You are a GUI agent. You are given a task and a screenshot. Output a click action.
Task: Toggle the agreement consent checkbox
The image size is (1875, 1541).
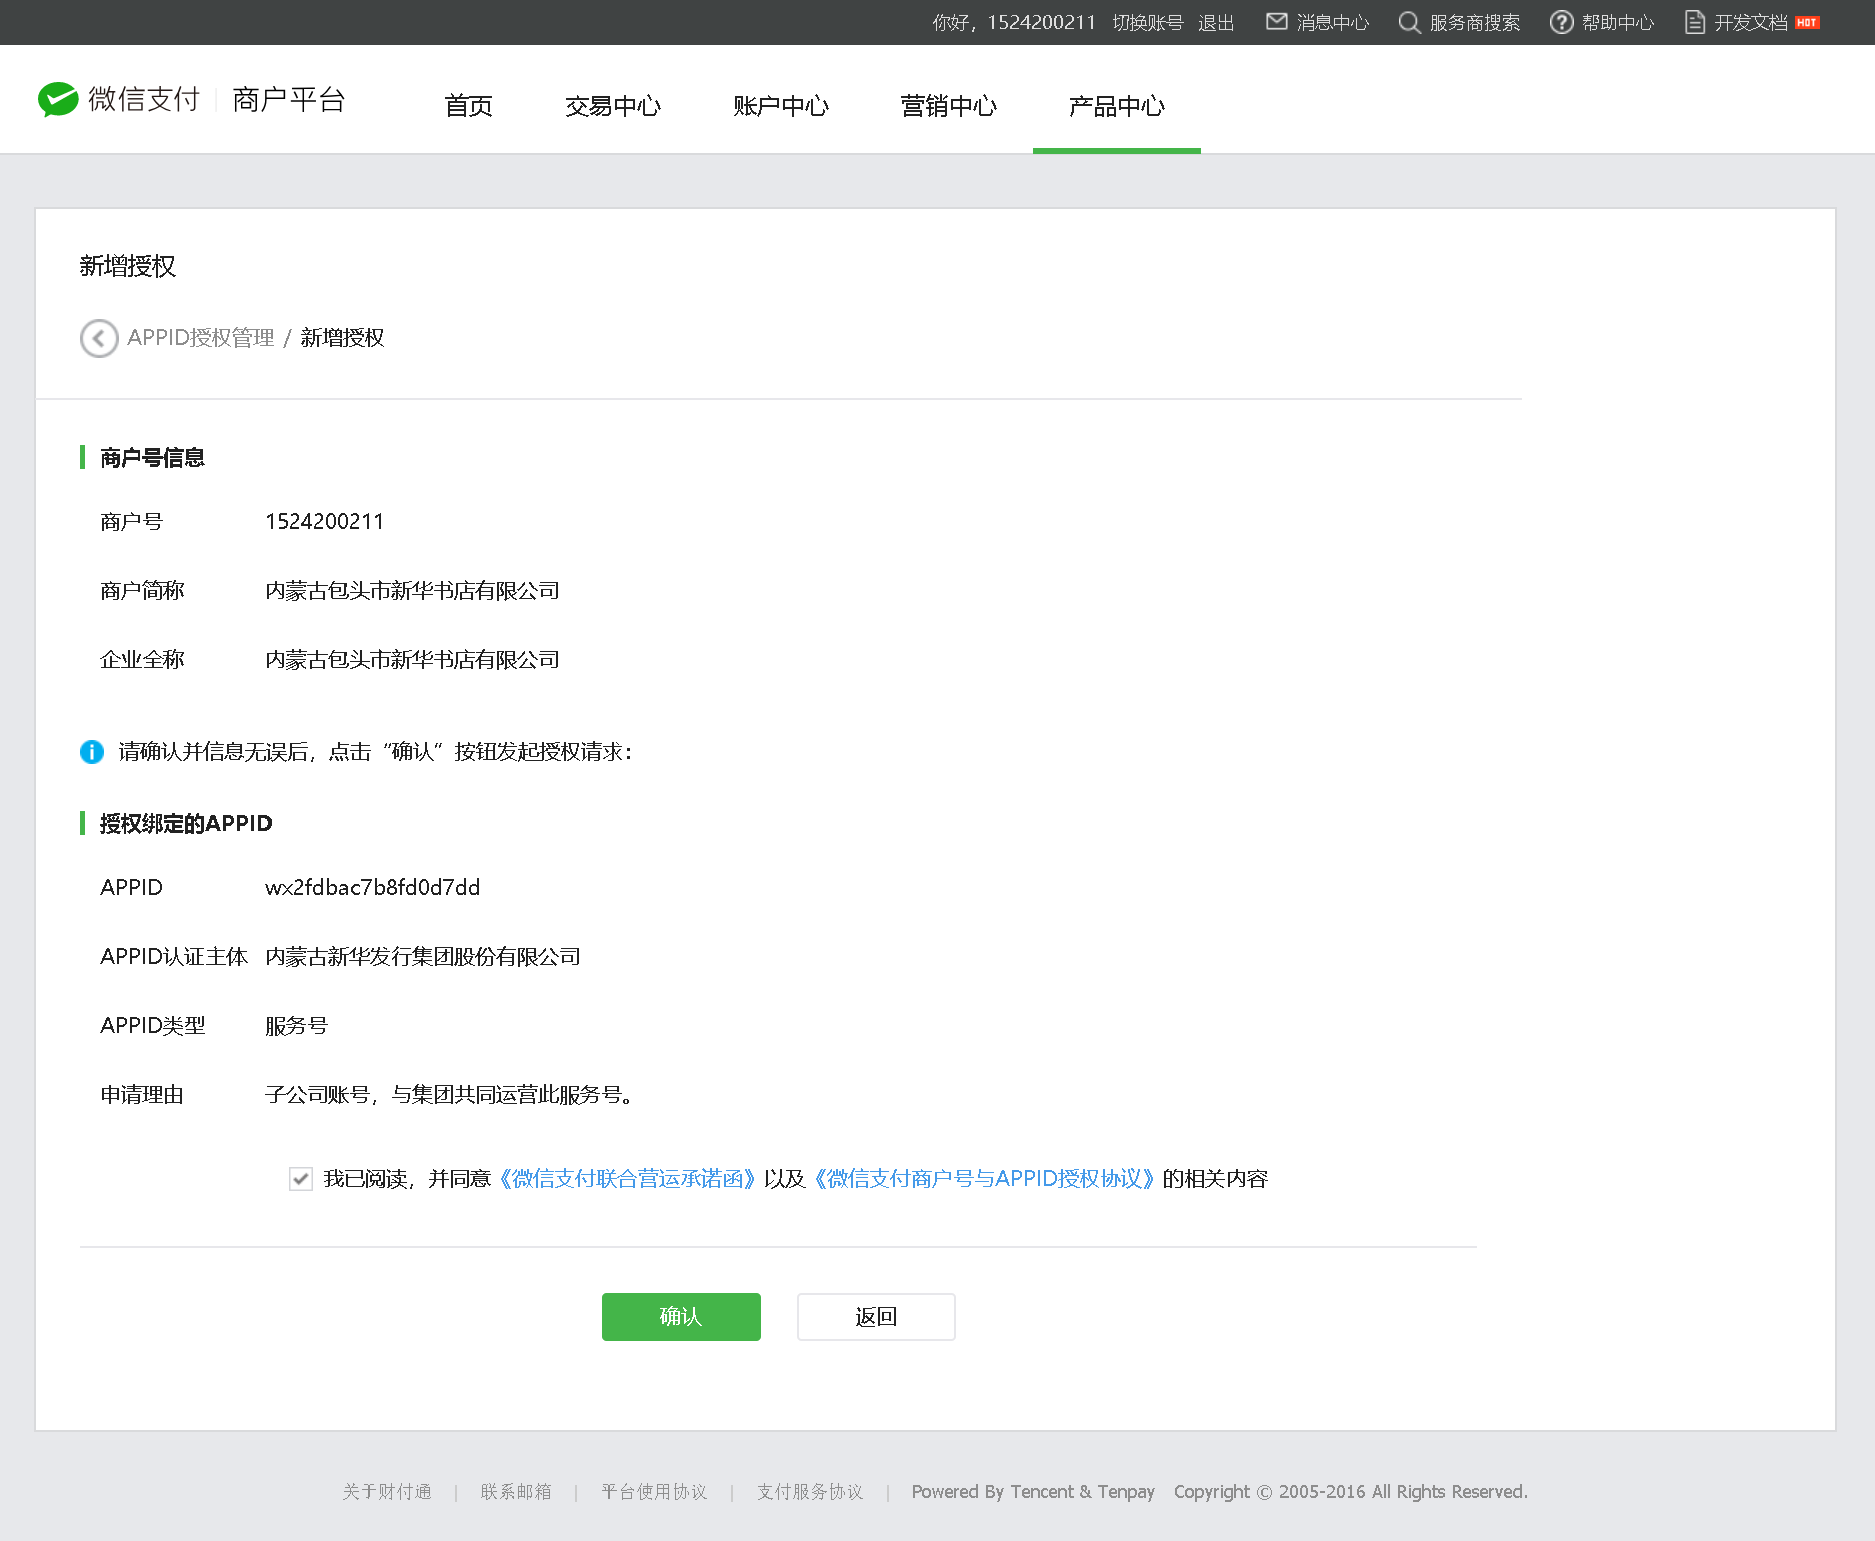tap(300, 1179)
